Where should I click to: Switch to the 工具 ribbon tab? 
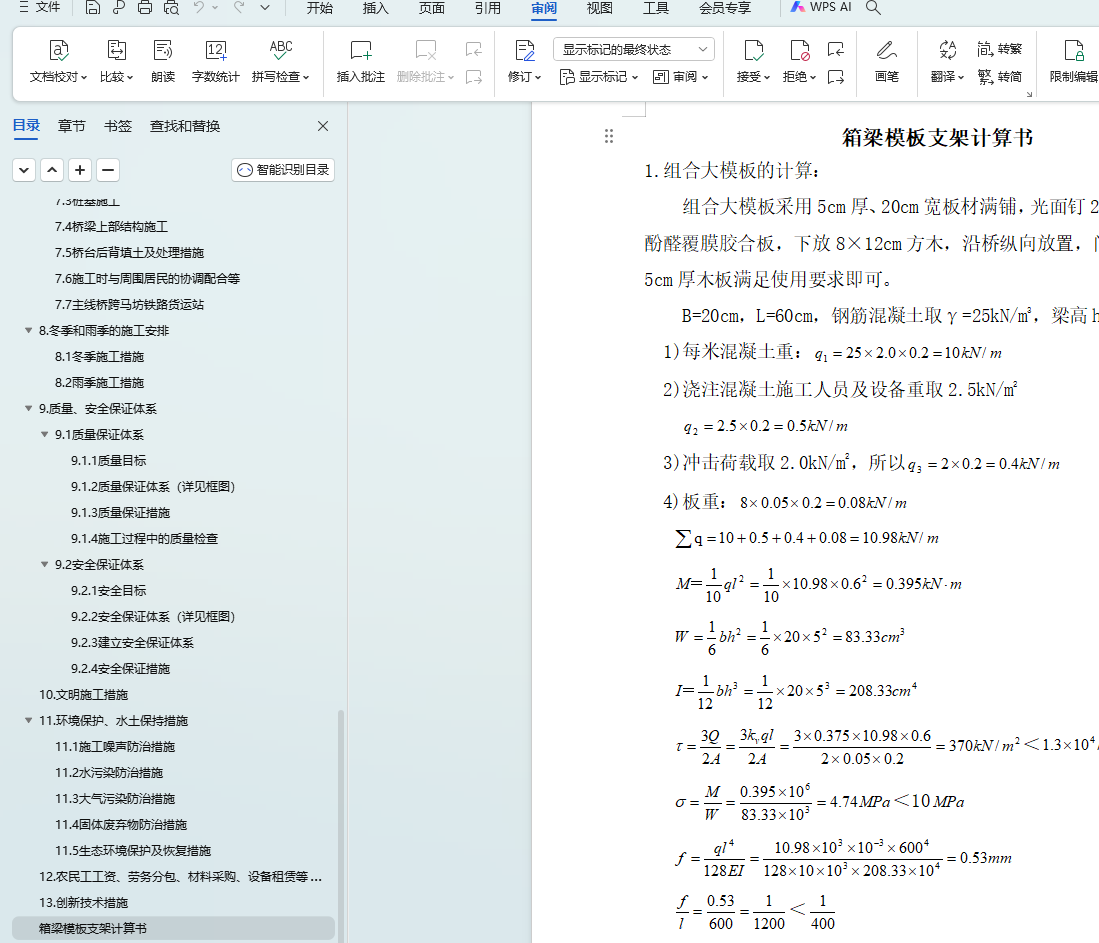click(x=655, y=8)
